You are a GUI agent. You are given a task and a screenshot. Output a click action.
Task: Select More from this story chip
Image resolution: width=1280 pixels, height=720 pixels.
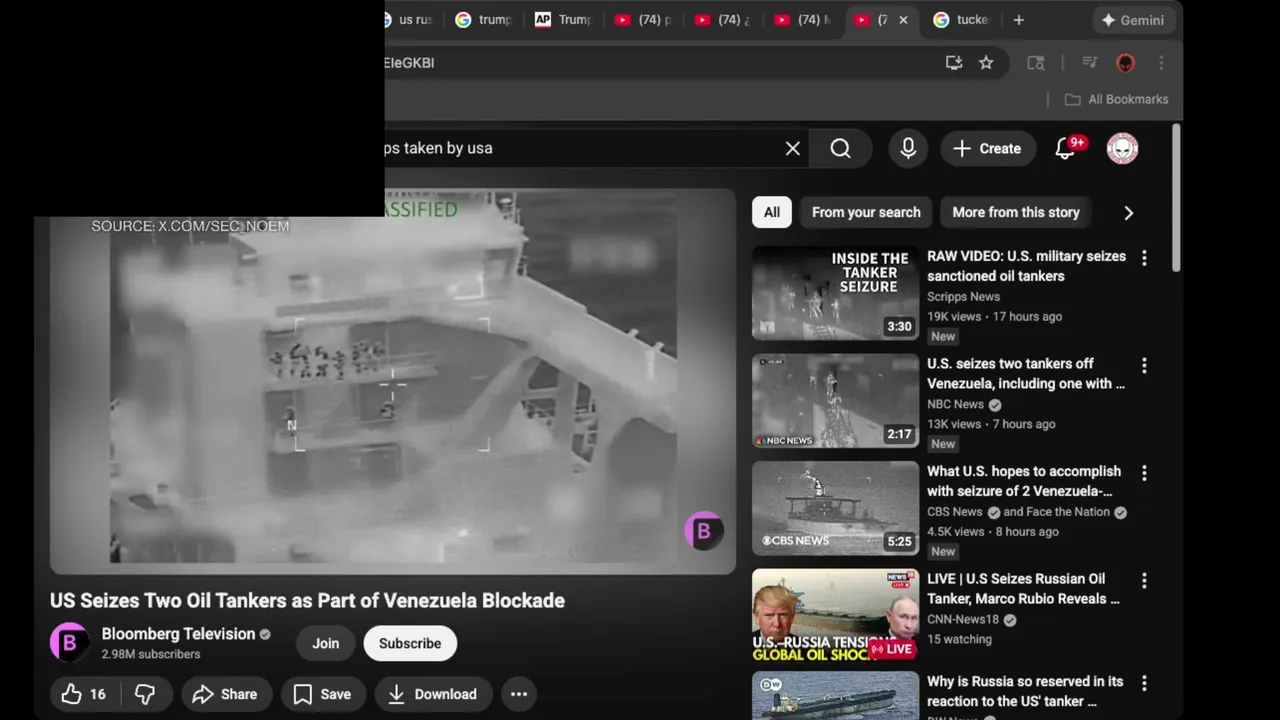click(1016, 212)
